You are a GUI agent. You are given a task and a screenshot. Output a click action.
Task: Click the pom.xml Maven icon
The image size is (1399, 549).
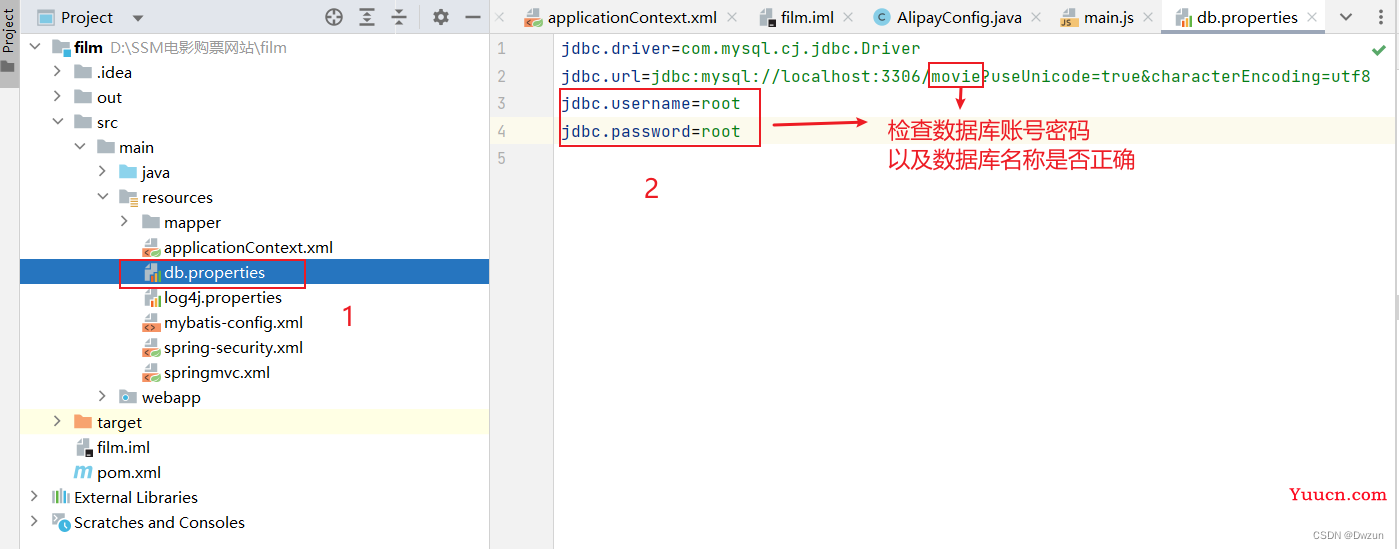[83, 472]
